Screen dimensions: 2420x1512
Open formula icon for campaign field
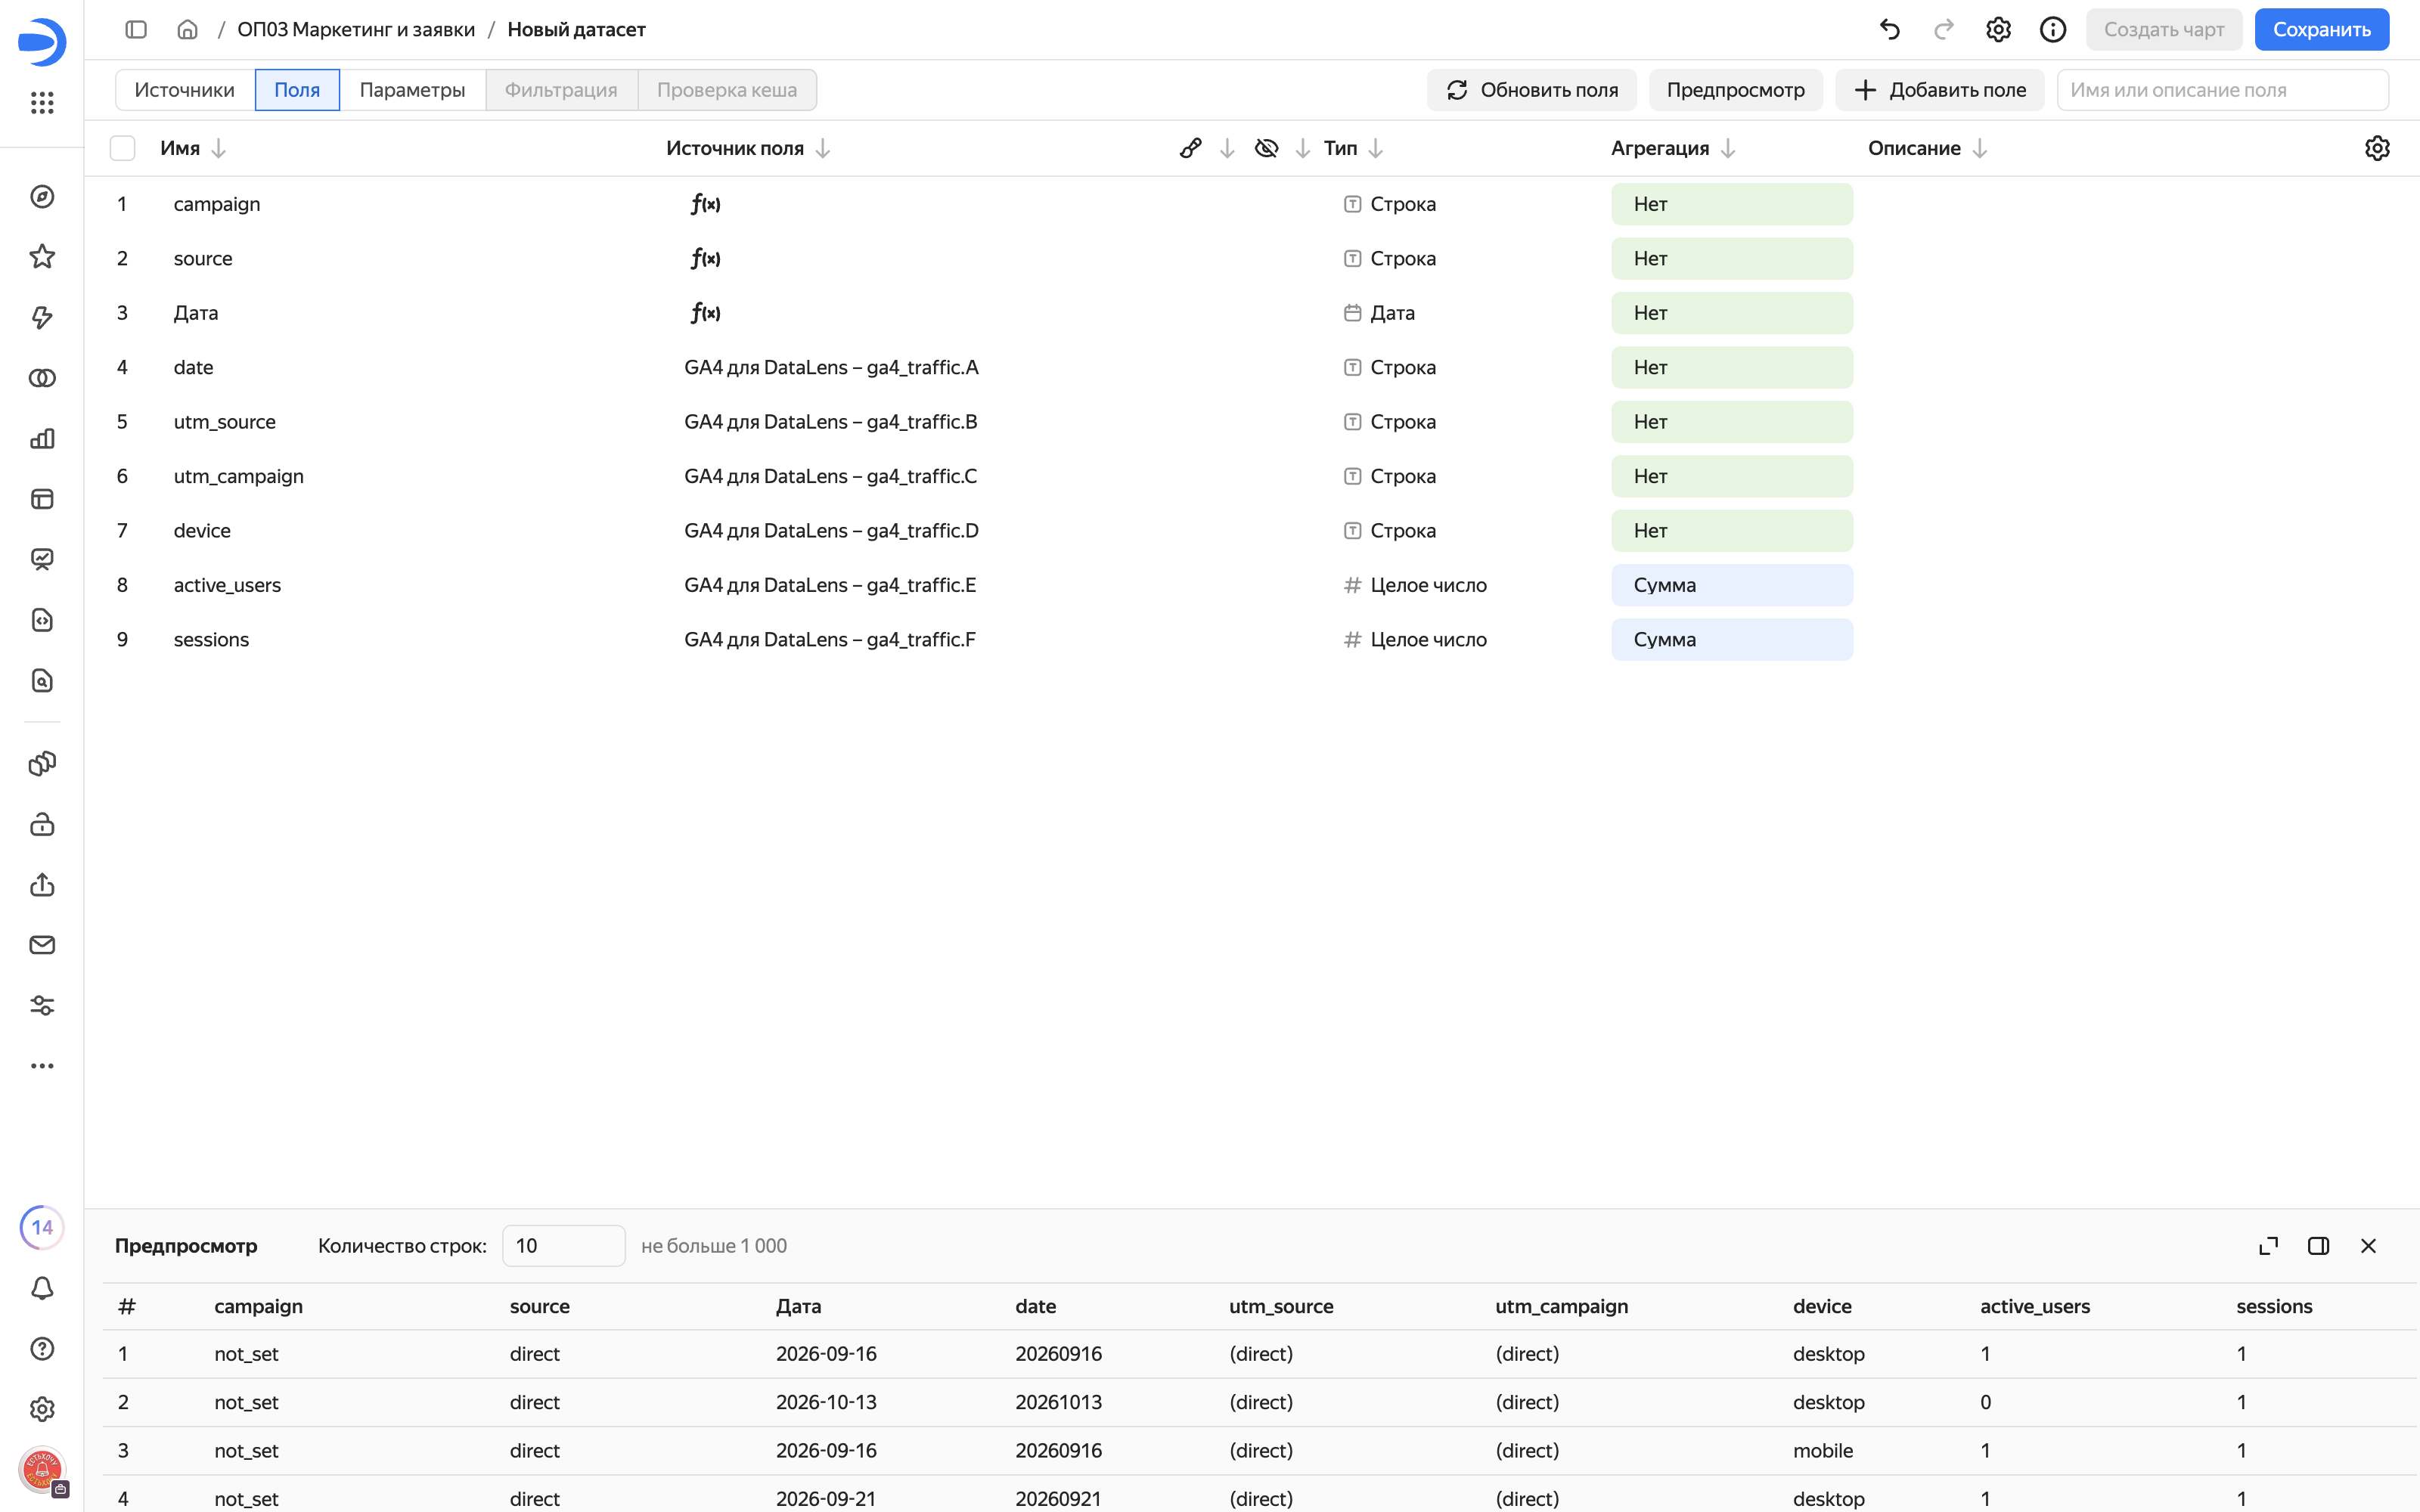pyautogui.click(x=705, y=204)
